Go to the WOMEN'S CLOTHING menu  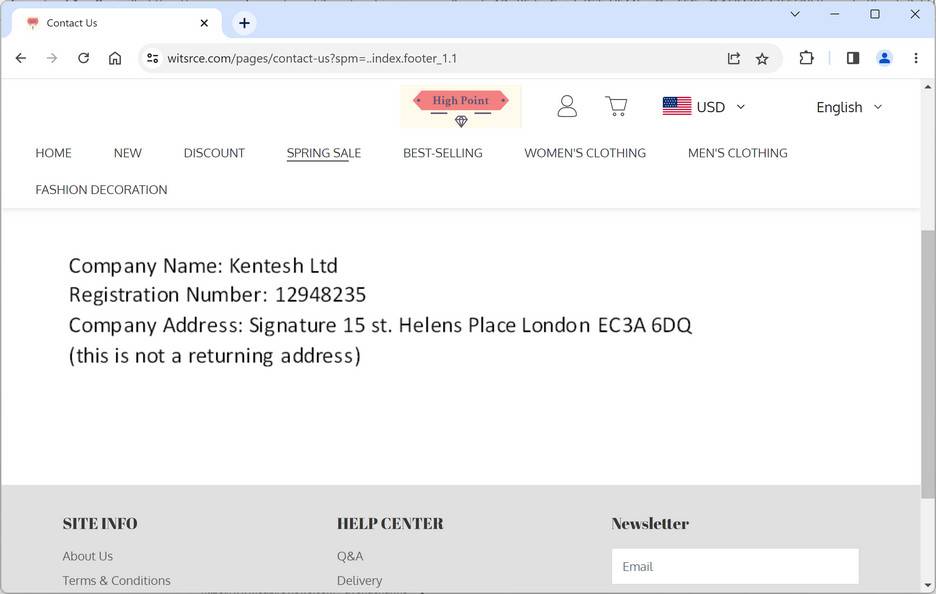(585, 153)
